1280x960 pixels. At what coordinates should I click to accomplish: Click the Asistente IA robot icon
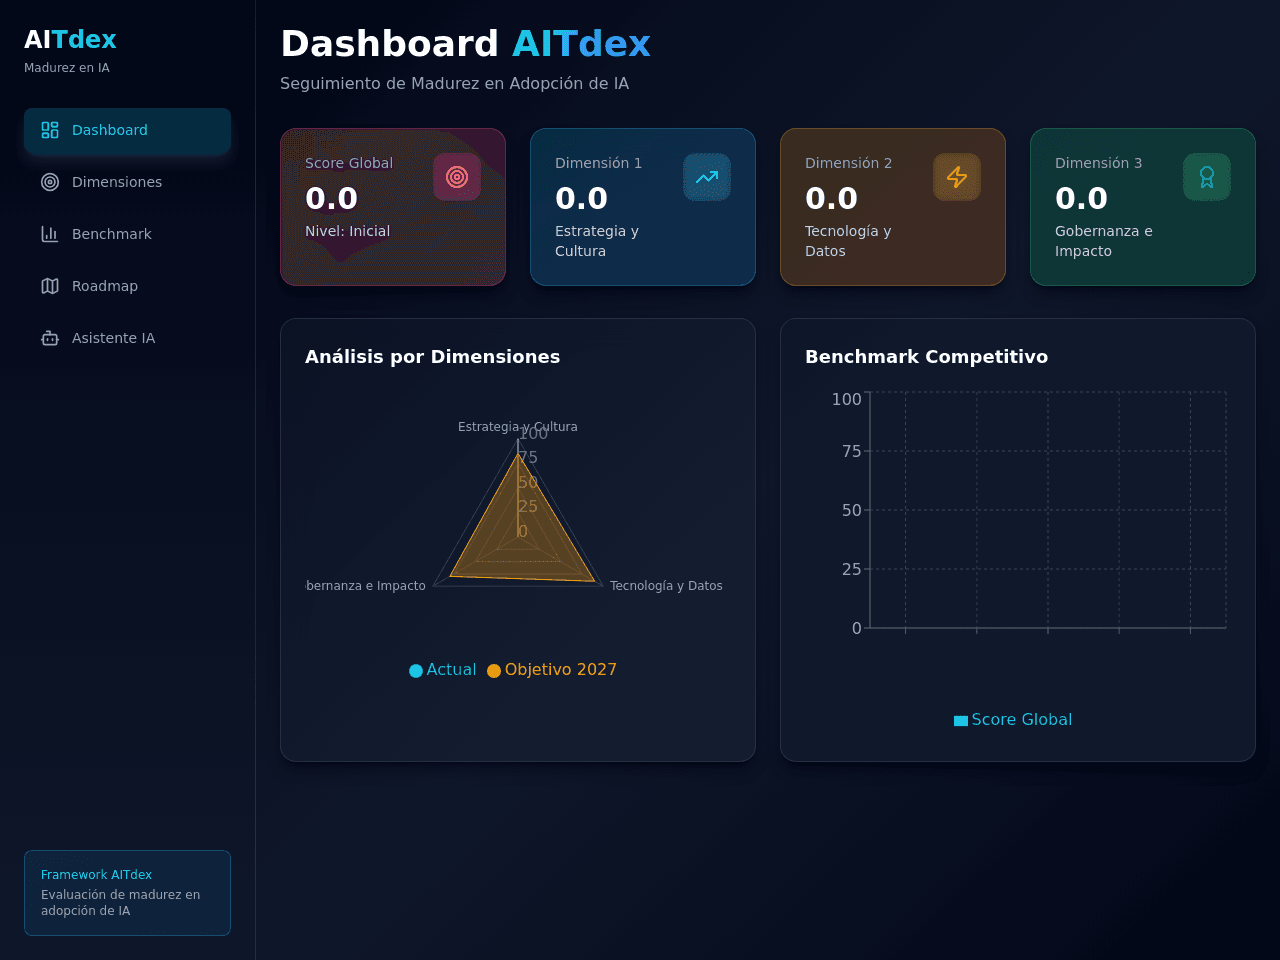pos(50,338)
